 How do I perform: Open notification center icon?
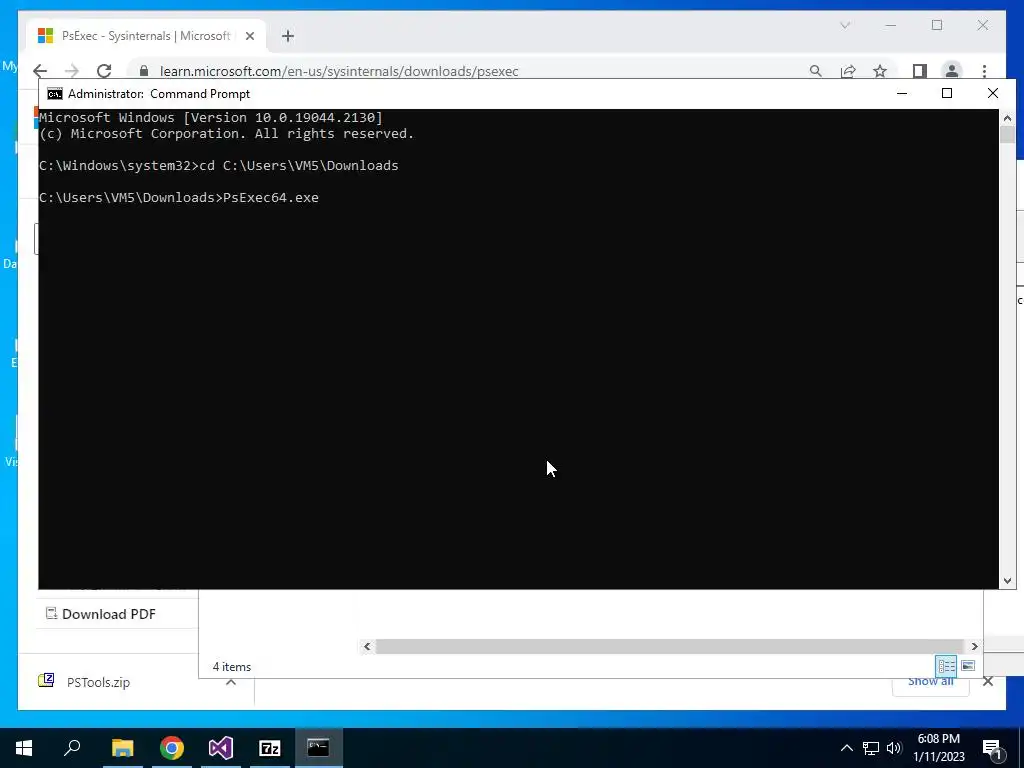[991, 748]
